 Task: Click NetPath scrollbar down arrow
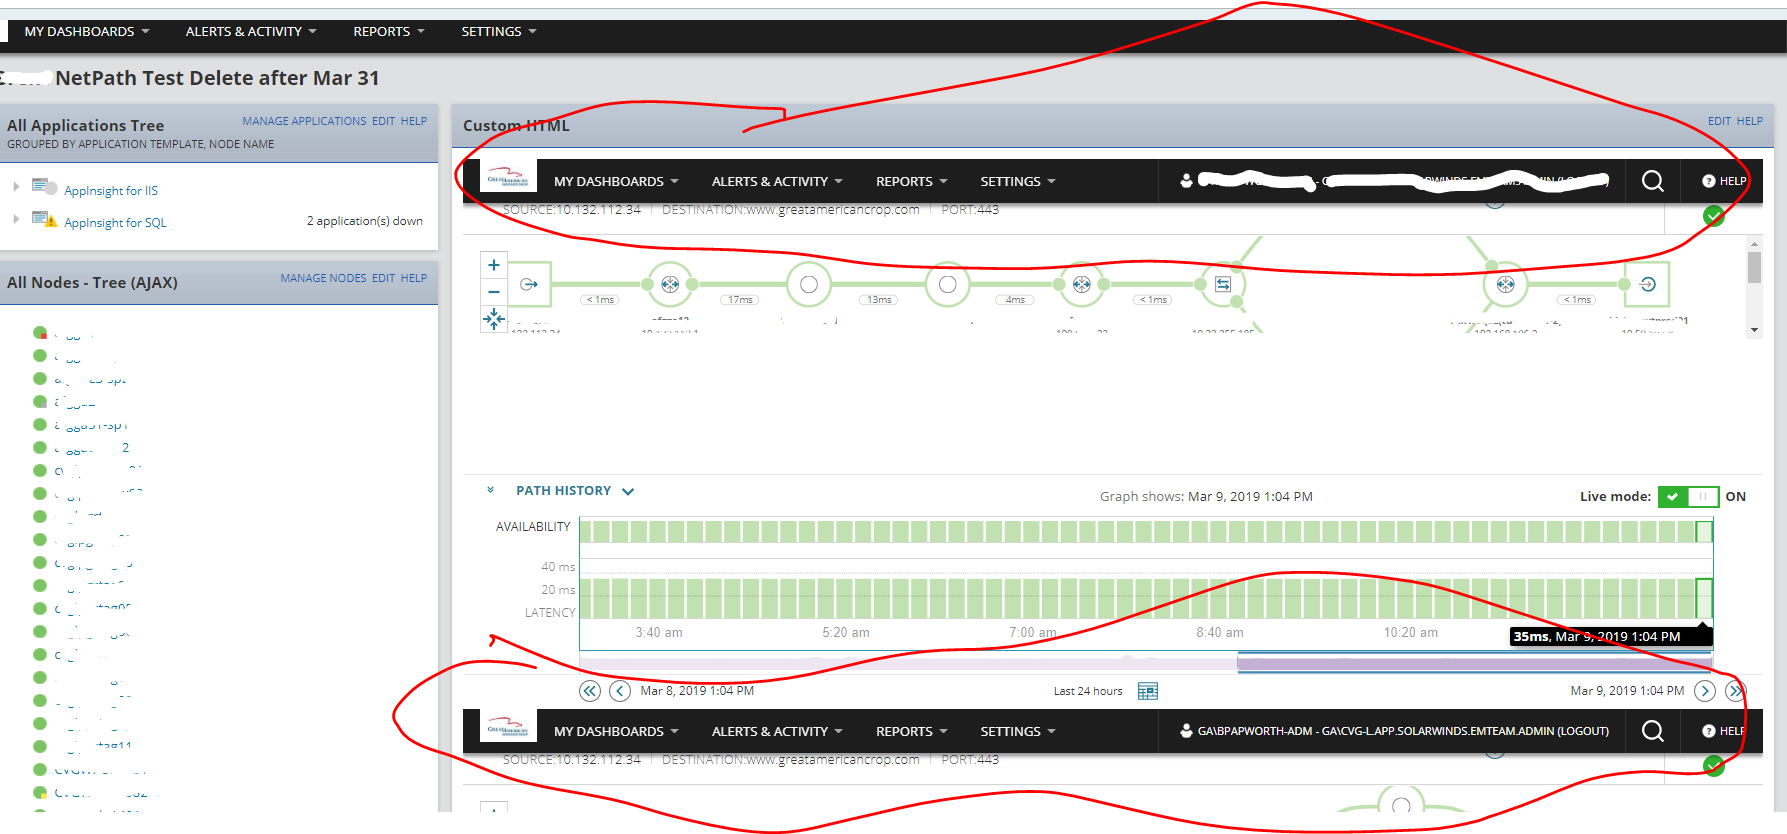[1754, 330]
